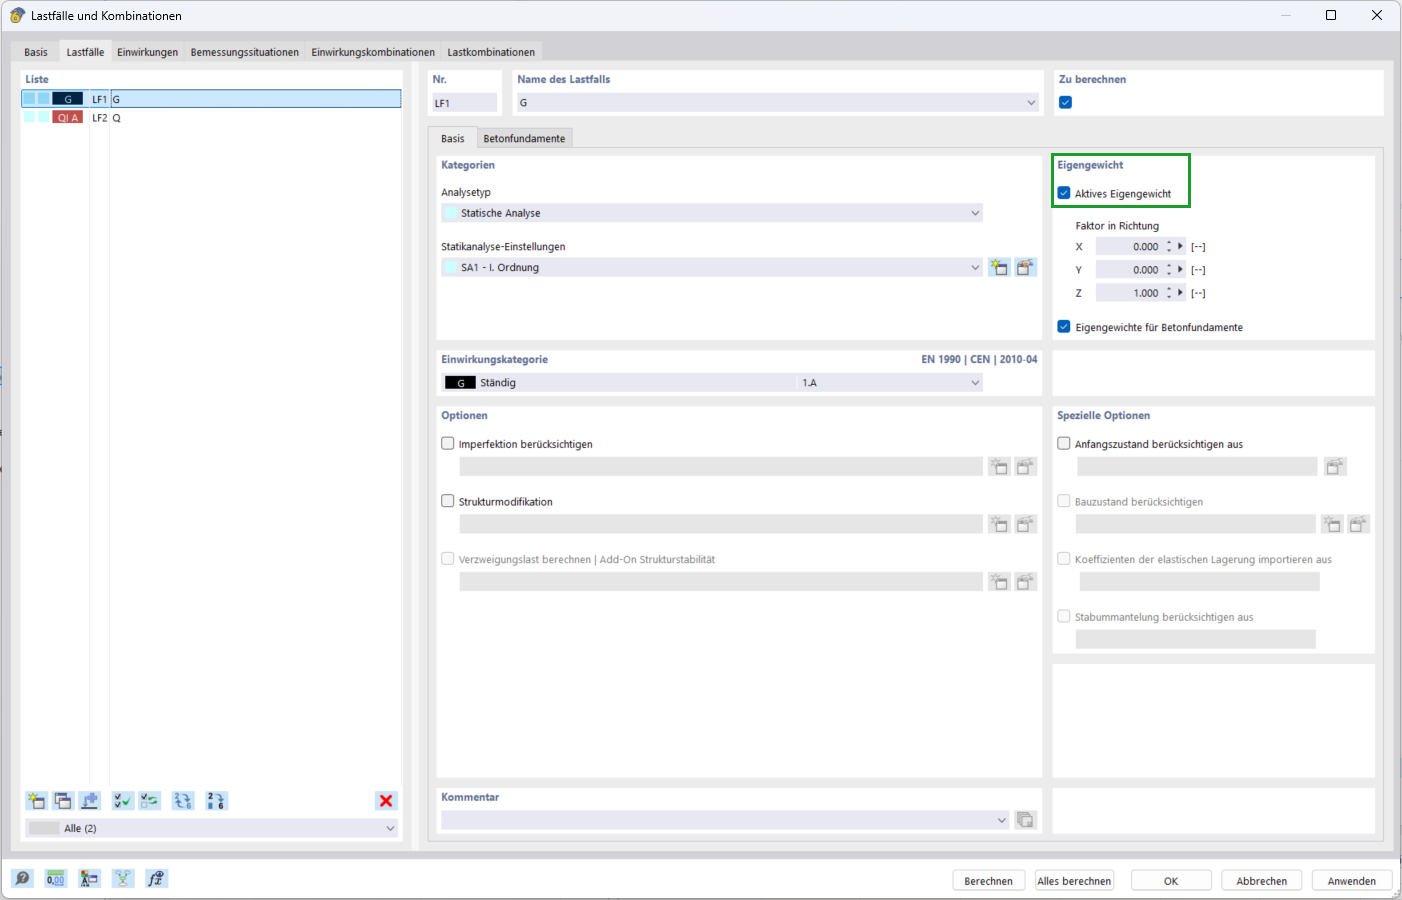
Task: Switch to the Einwirkungen tab
Action: [147, 52]
